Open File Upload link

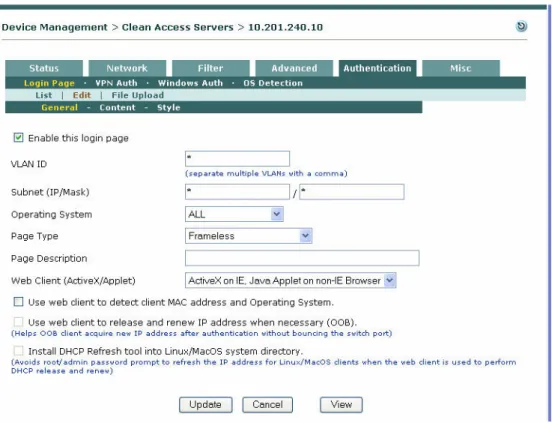[138, 95]
